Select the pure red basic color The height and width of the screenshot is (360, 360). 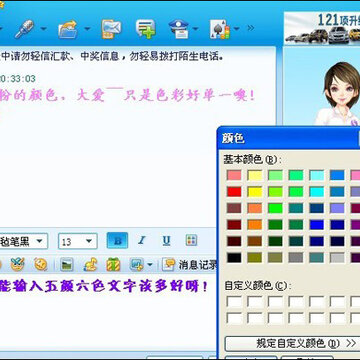point(234,192)
